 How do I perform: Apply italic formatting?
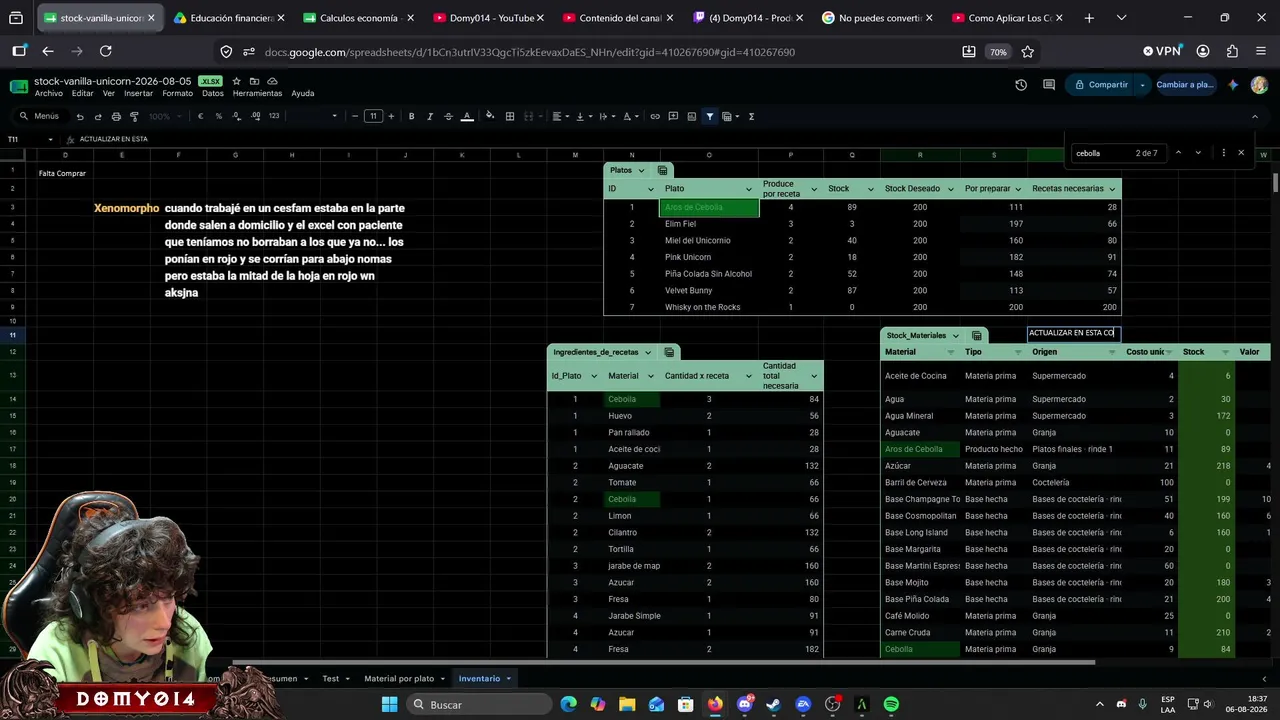[x=430, y=116]
